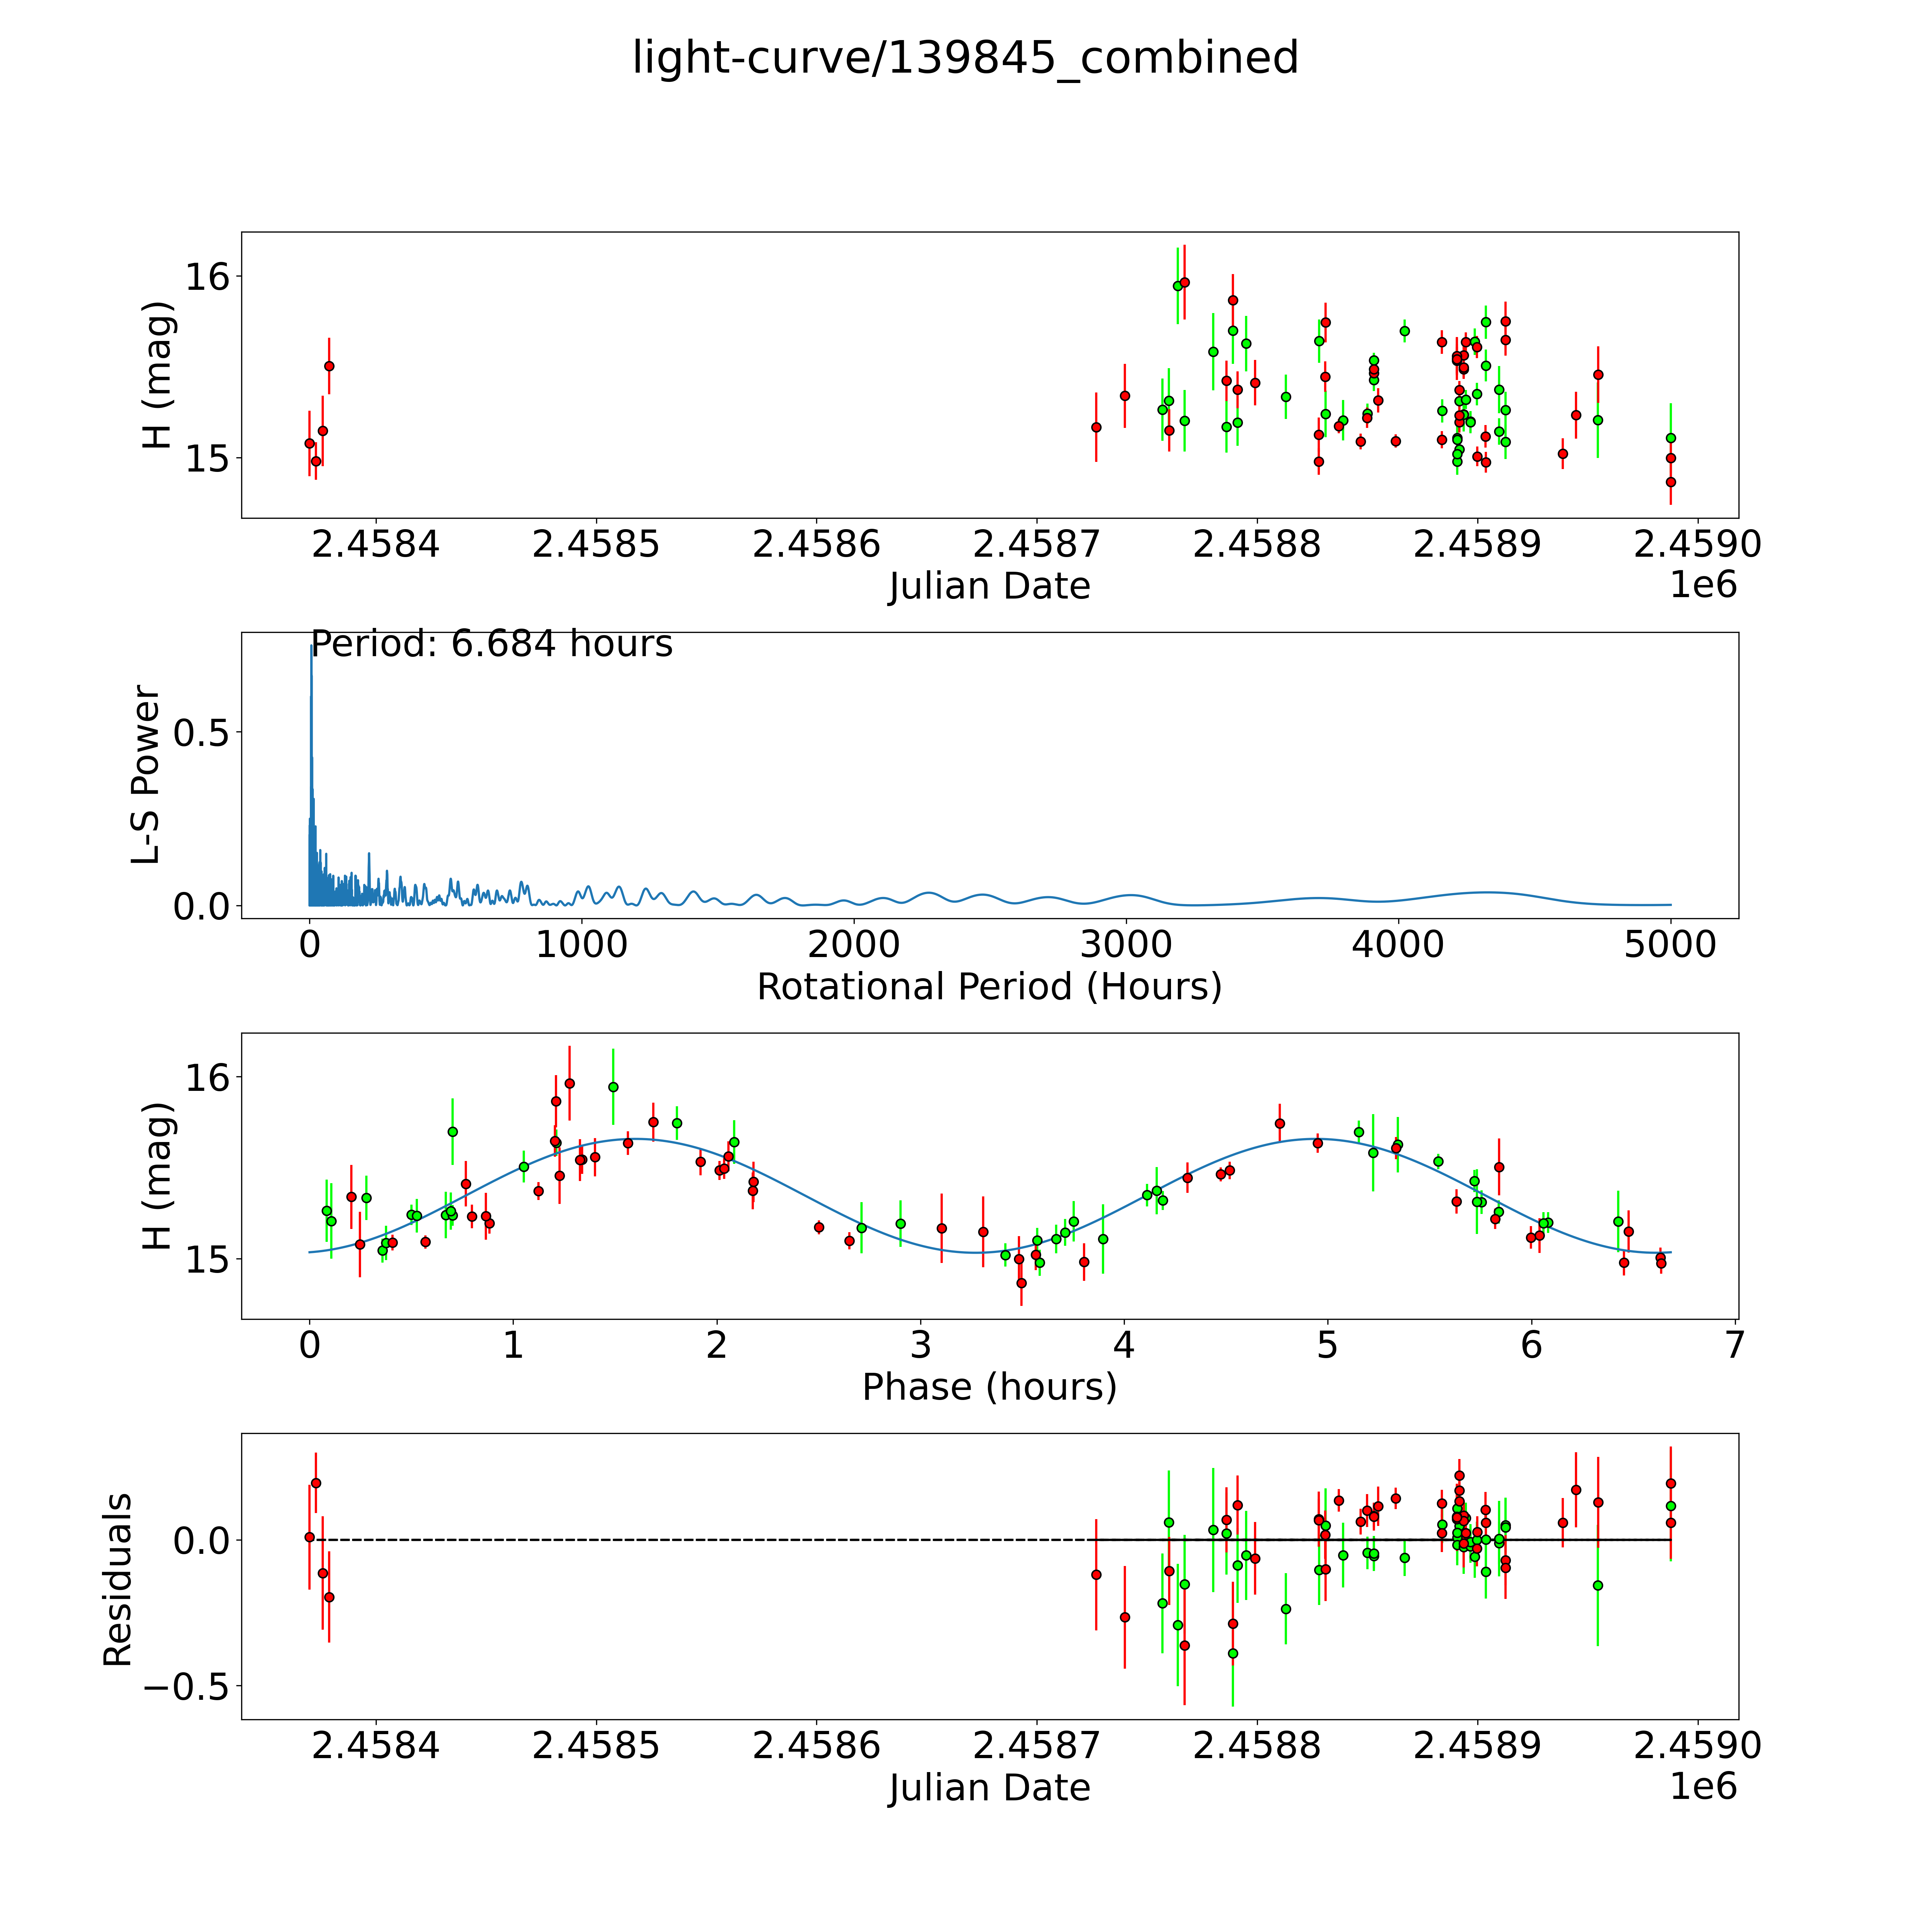Click 'Julian Date' label under residuals plot

[x=989, y=1787]
